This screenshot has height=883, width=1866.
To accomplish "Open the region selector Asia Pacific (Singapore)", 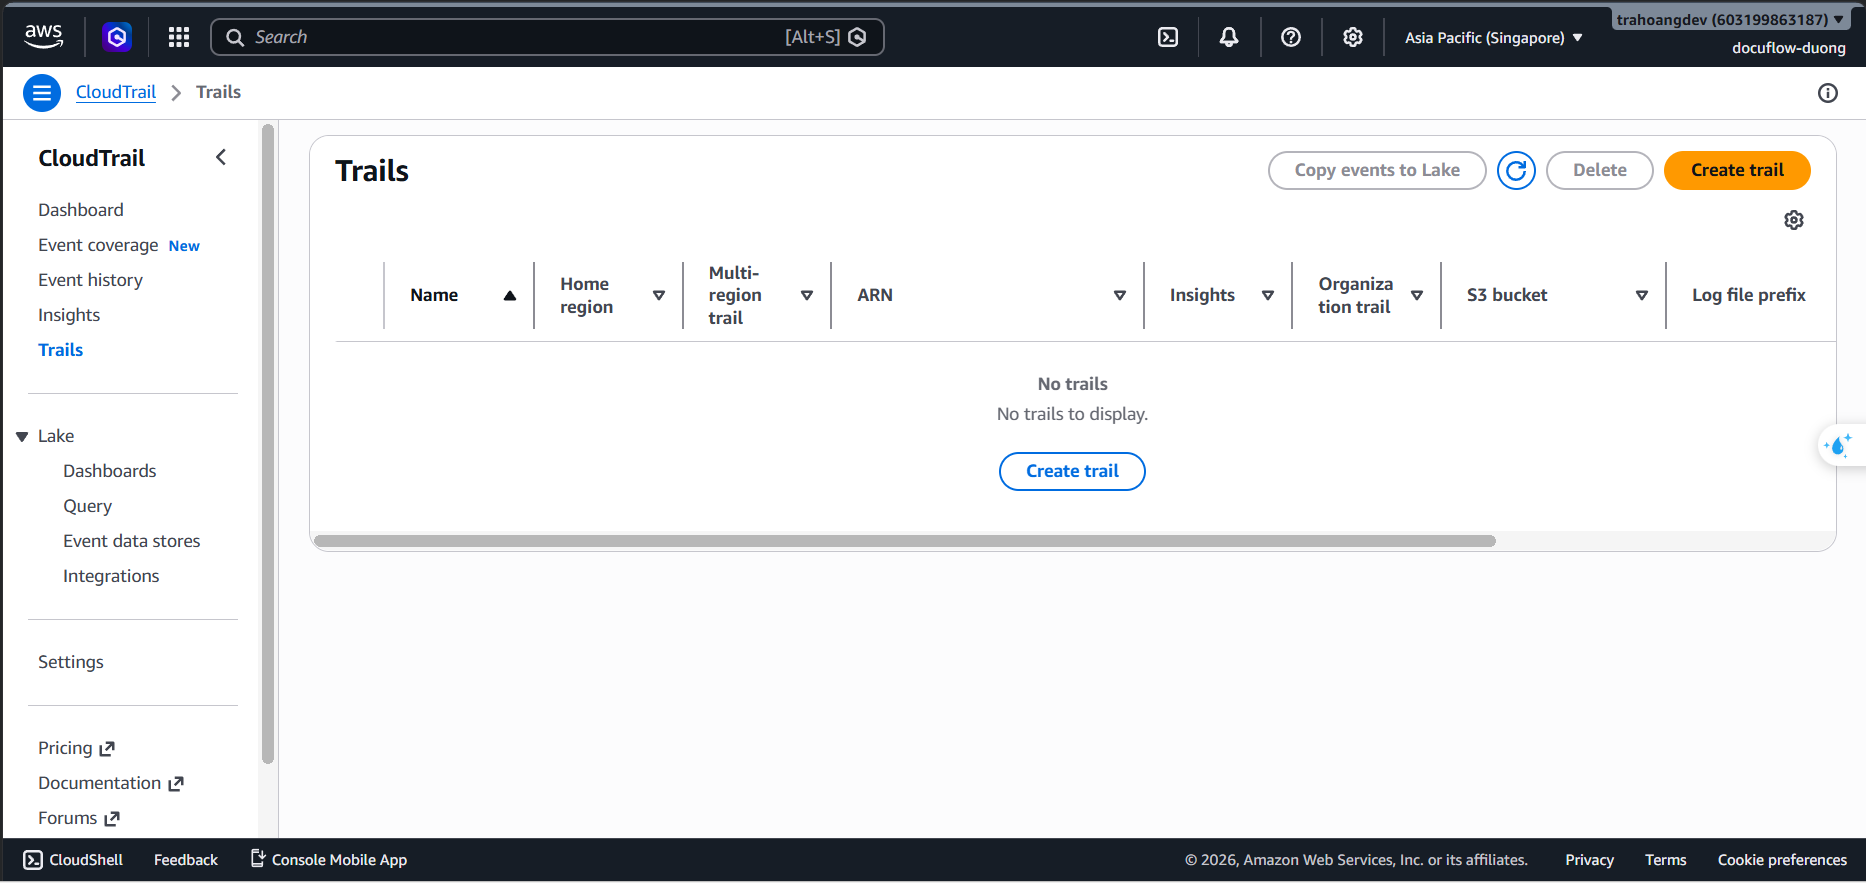I will (x=1493, y=38).
